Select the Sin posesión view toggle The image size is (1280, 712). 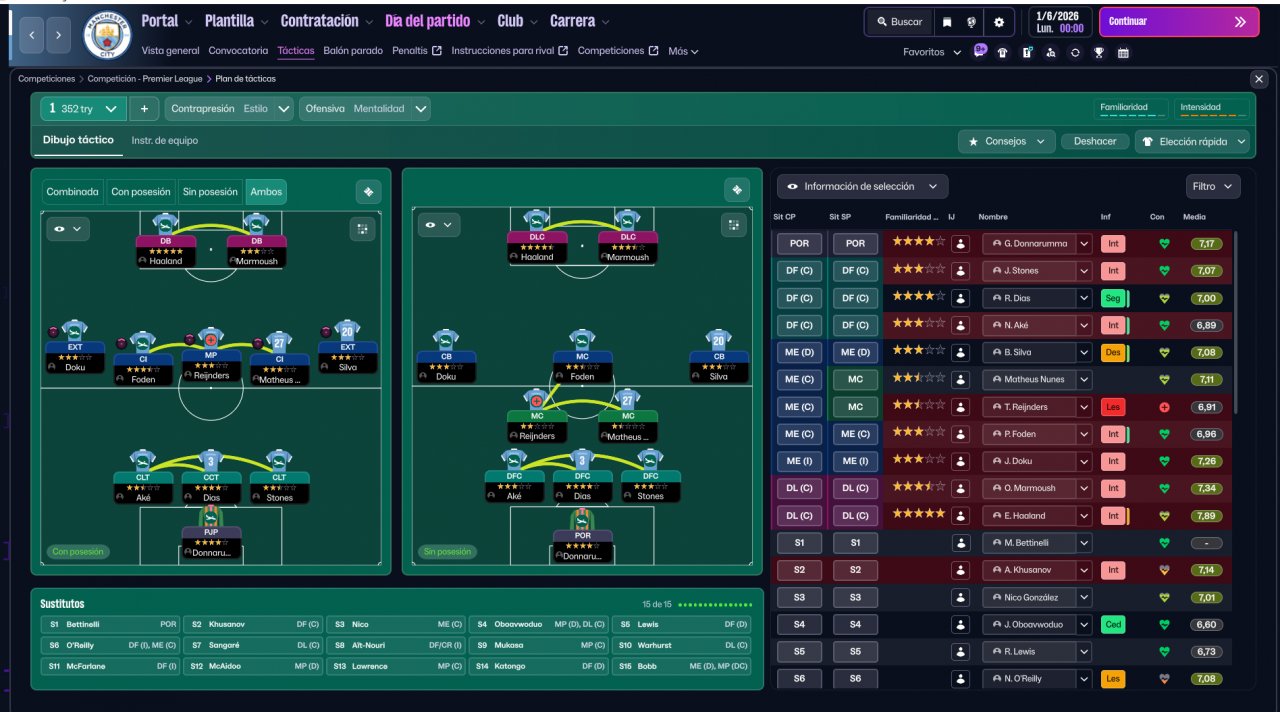[x=211, y=192]
